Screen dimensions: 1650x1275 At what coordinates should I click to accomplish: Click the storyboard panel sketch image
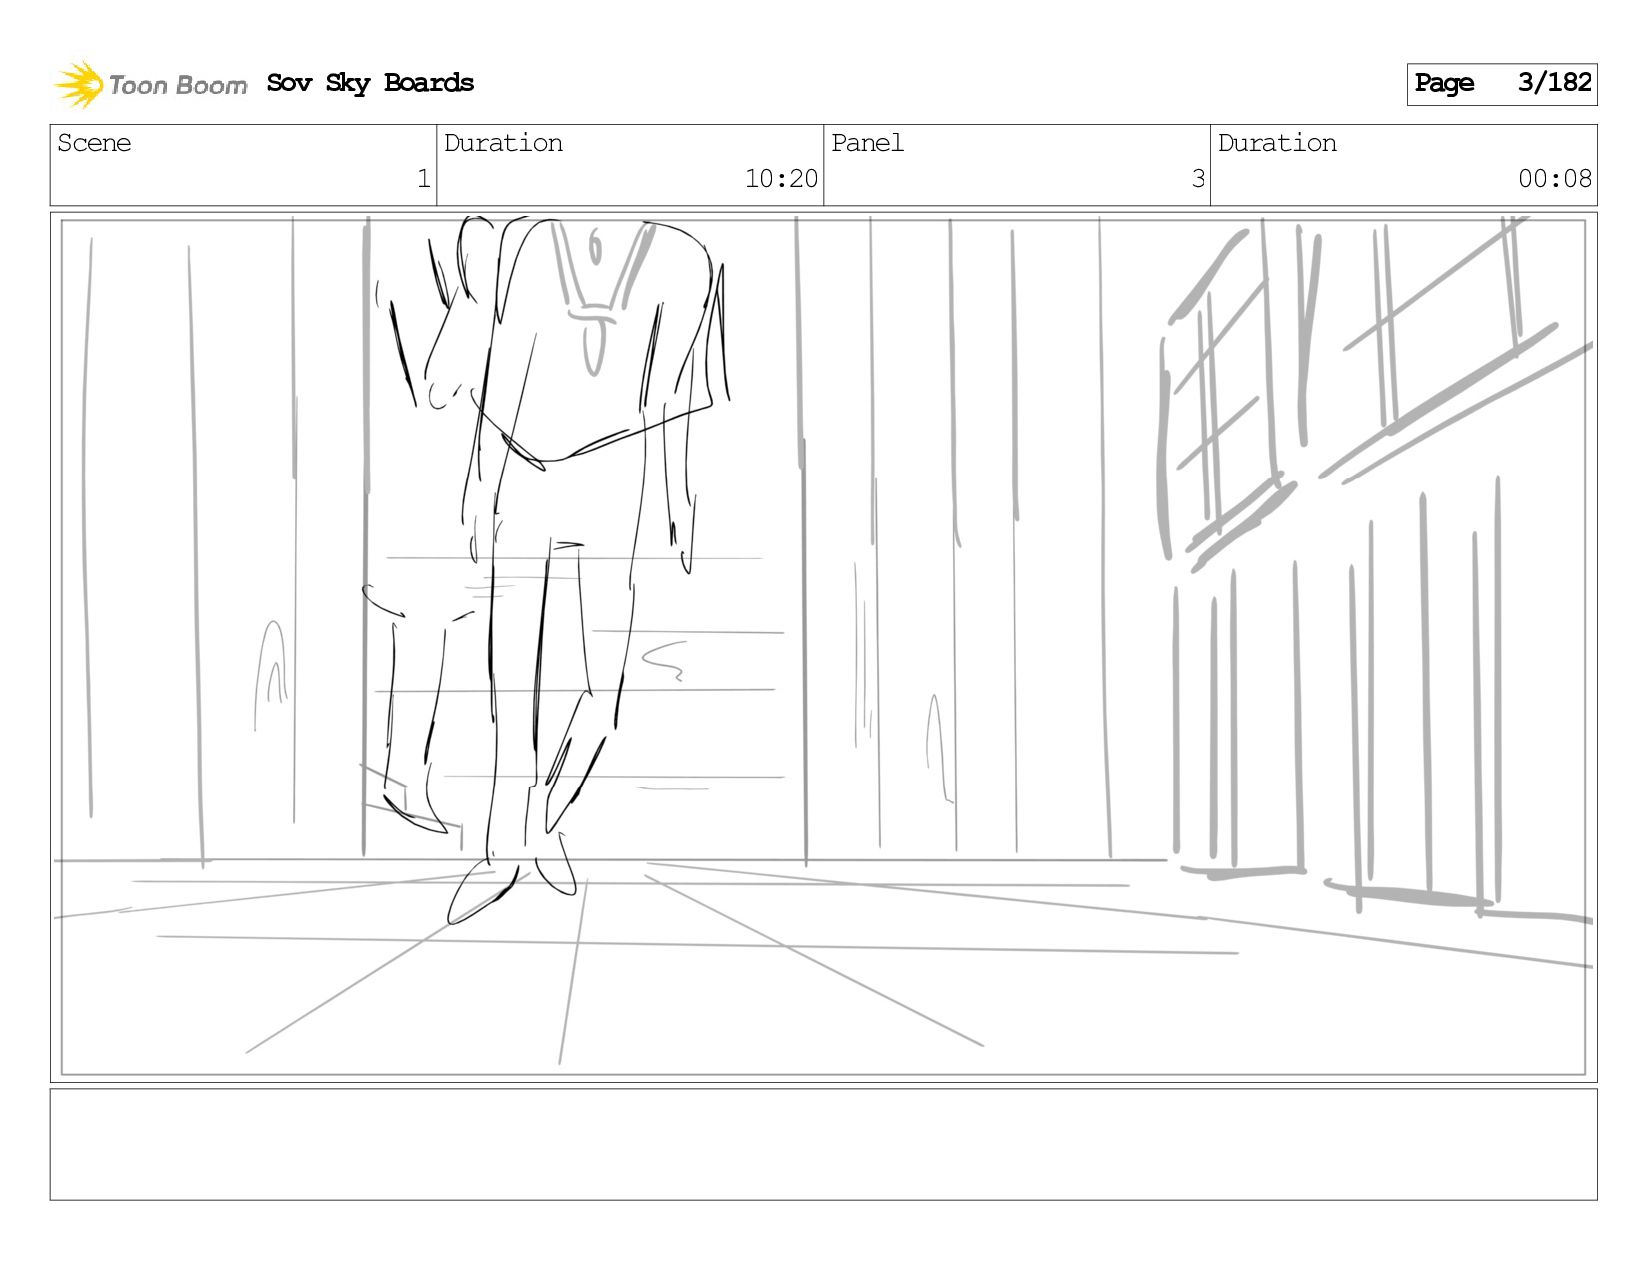tap(824, 647)
